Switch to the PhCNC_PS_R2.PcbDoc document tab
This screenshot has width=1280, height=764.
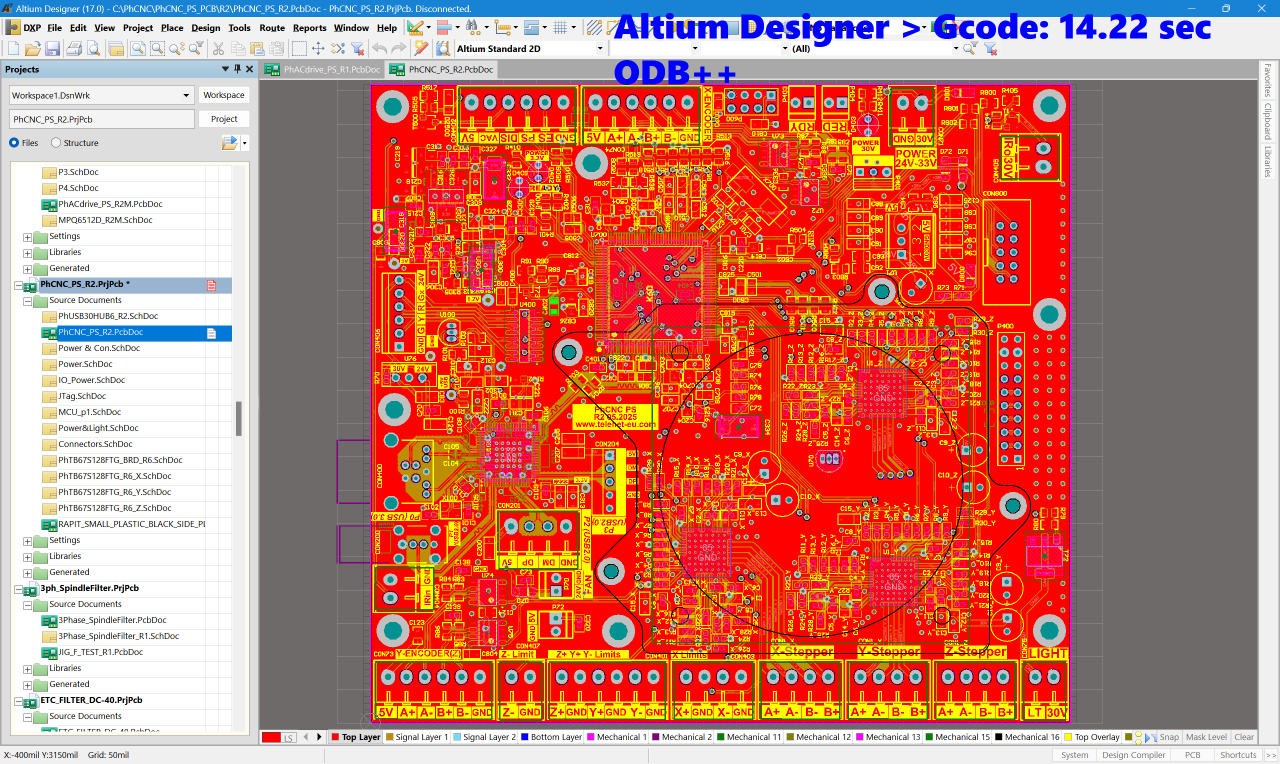[x=441, y=70]
